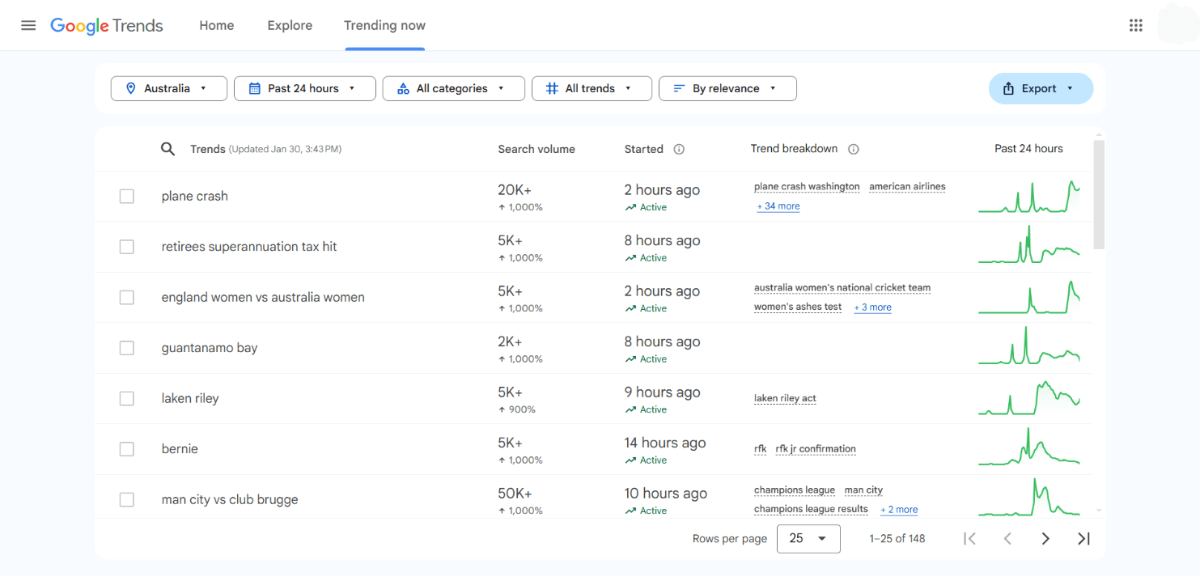
Task: Open the hamburger main menu
Action: coord(28,25)
